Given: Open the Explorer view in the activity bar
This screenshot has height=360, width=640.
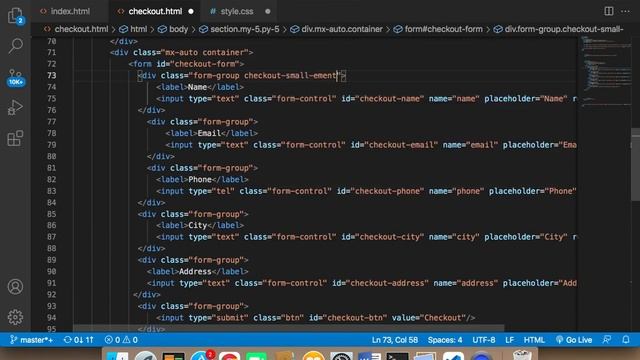Looking at the screenshot, I should pyautogui.click(x=16, y=16).
